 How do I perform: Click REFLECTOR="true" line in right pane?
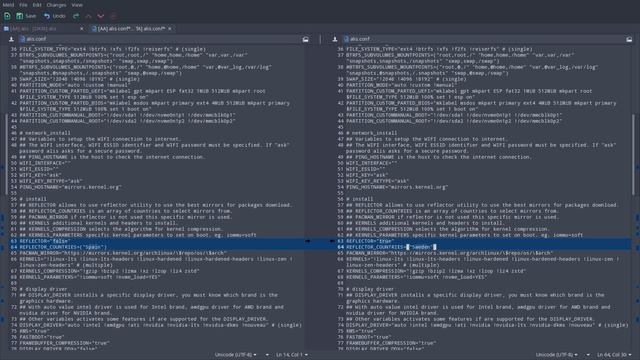pos(370,241)
